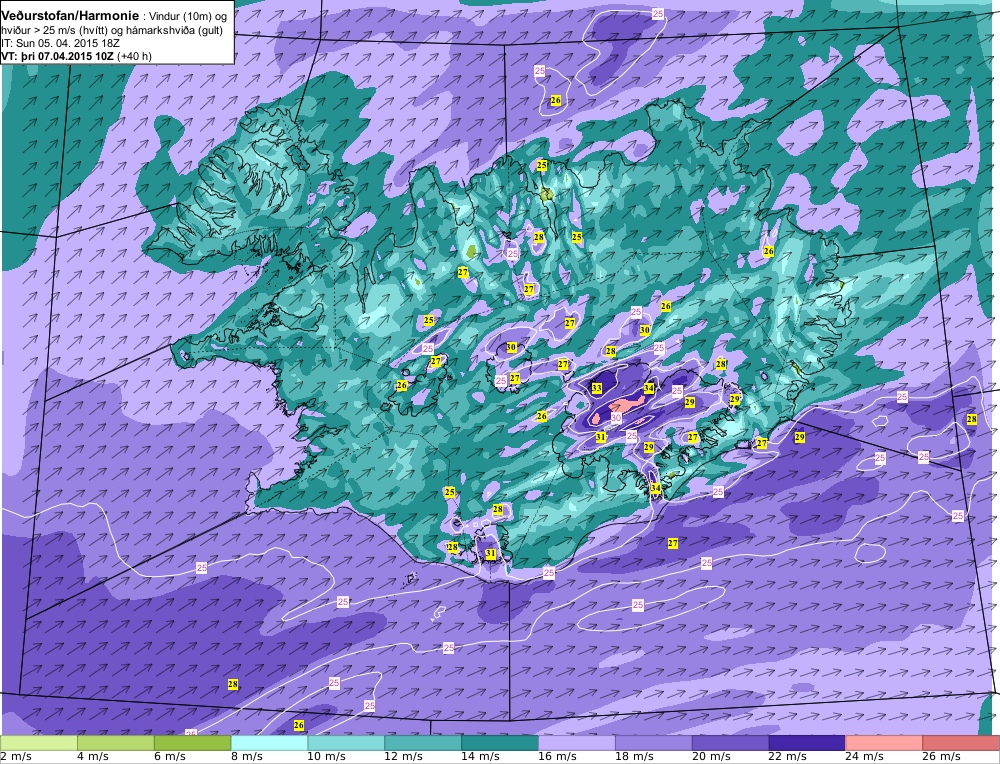Image resolution: width=1000 pixels, height=764 pixels.
Task: Select the medium teal swatch beside 12 m/s
Action: pyautogui.click(x=423, y=743)
